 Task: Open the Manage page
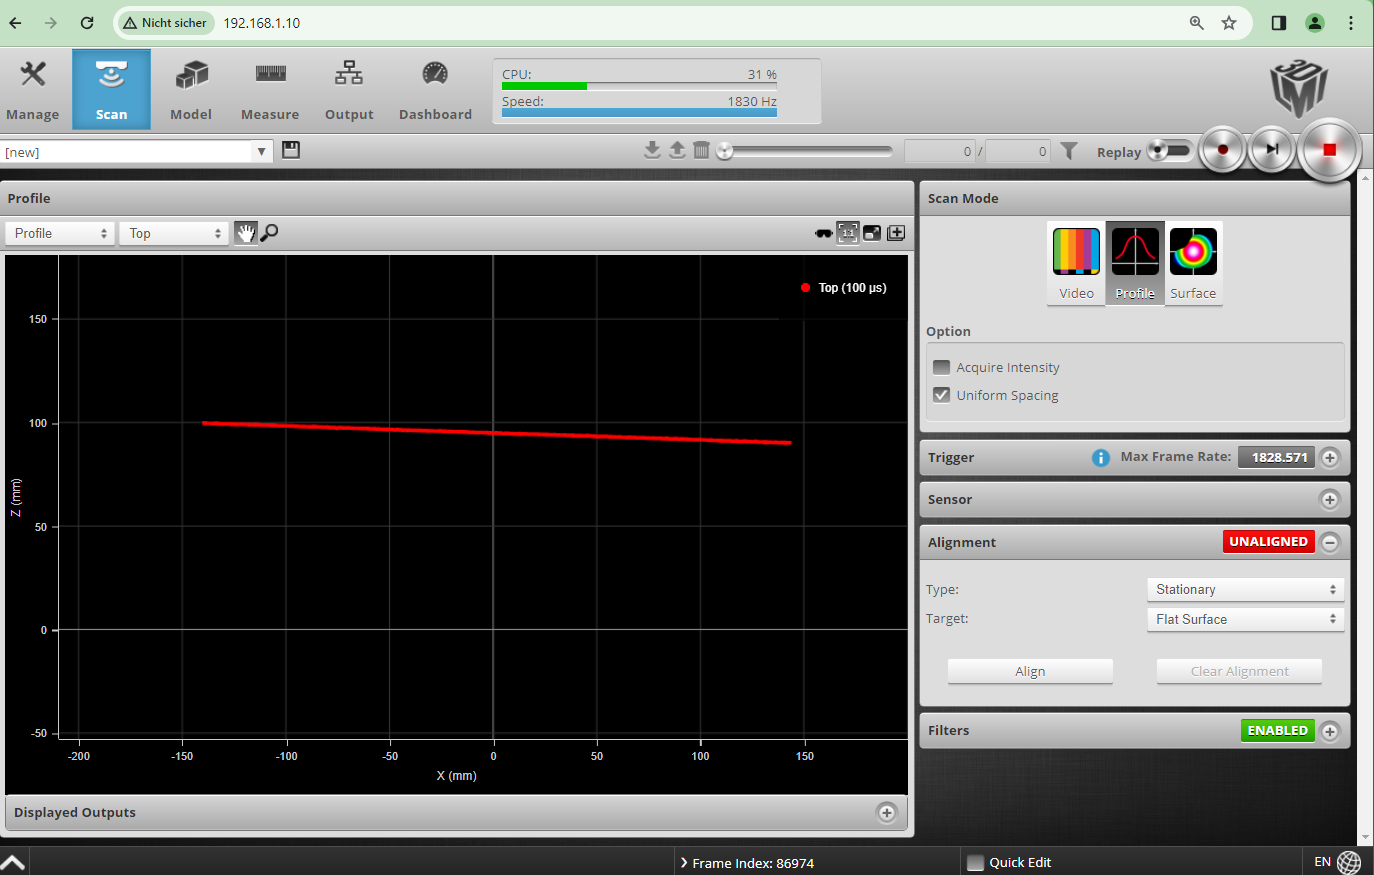coord(33,90)
